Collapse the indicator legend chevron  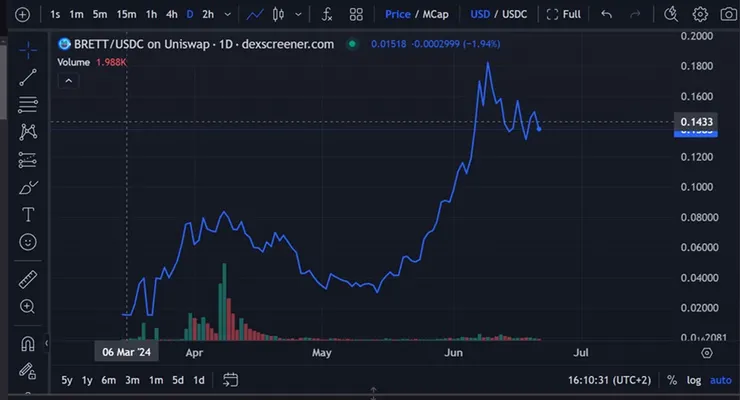pos(68,81)
